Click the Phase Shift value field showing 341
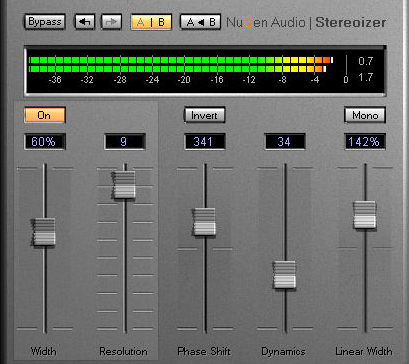Viewport: 409px width, 364px height. (x=205, y=142)
